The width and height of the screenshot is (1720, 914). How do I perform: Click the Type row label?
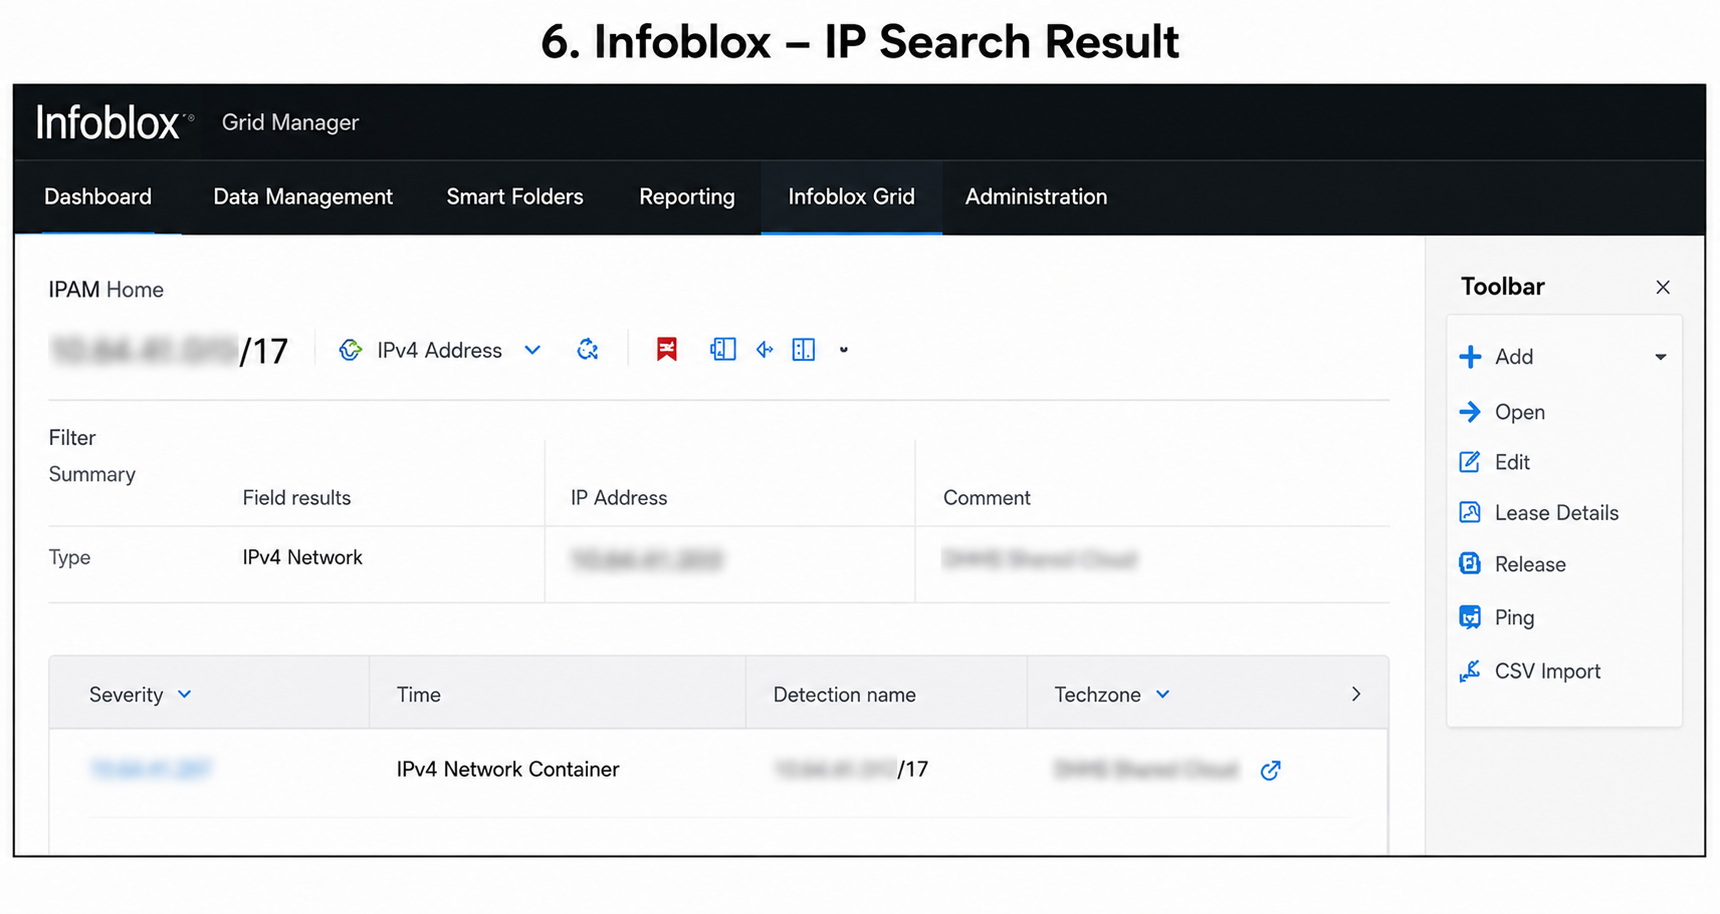click(70, 557)
